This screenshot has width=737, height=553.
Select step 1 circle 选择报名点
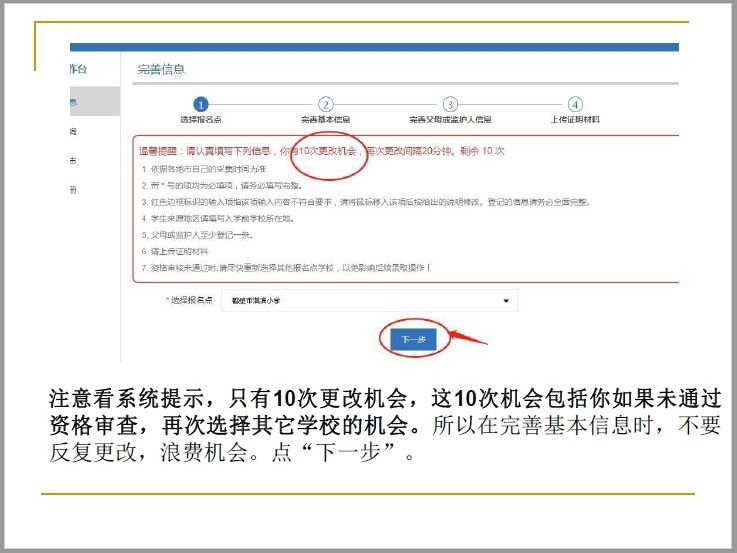[x=201, y=104]
